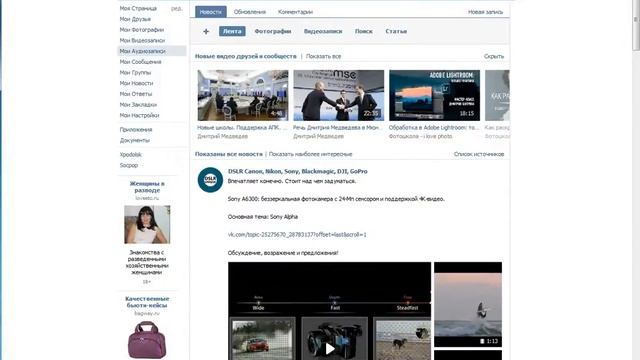Select the Статьи filter
The image size is (640, 360).
396,31
